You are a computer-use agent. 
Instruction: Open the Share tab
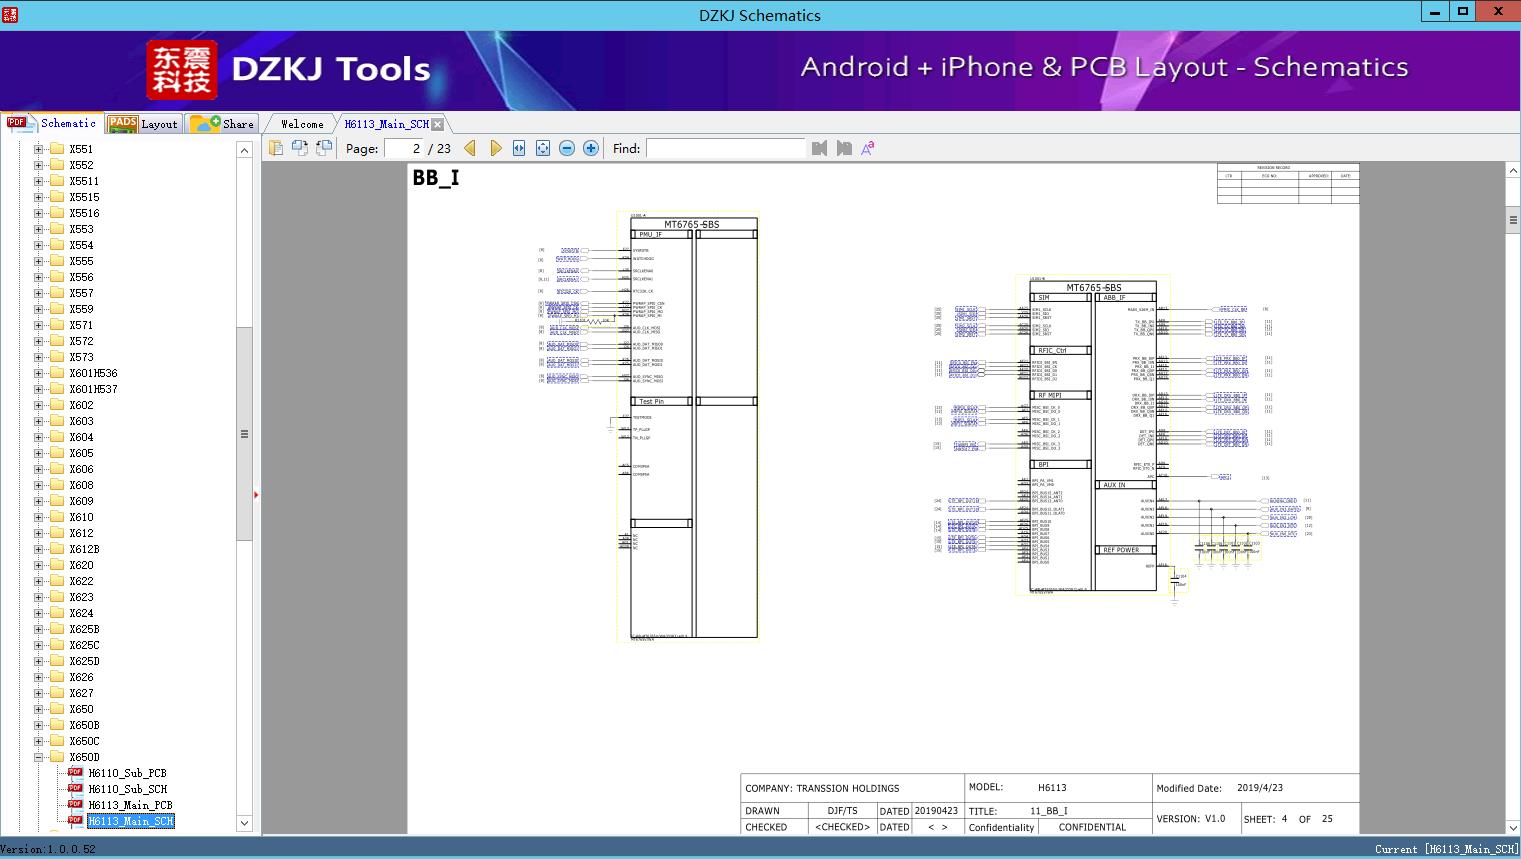[224, 124]
